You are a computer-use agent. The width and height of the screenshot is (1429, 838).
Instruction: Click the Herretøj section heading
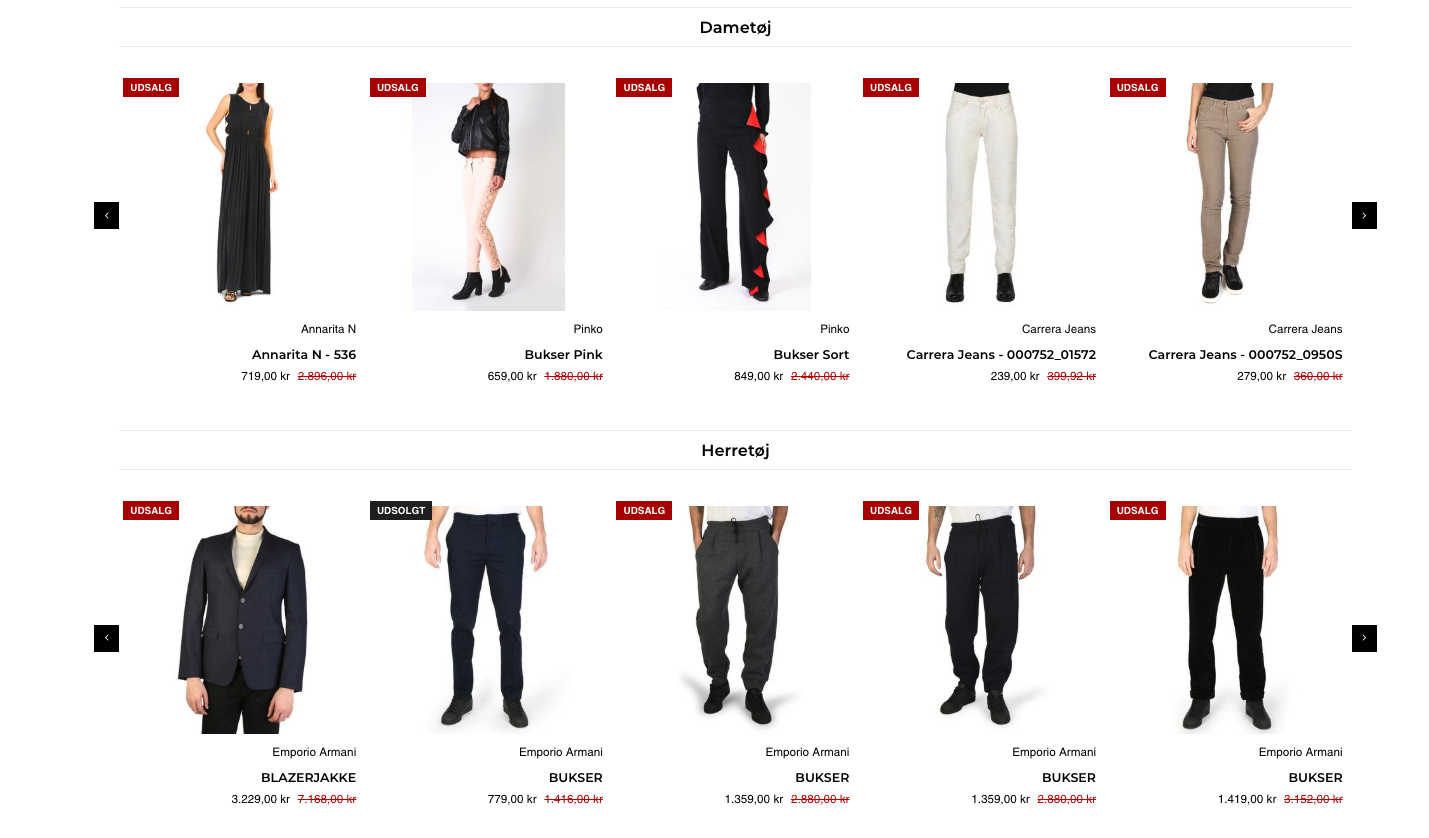[735, 450]
